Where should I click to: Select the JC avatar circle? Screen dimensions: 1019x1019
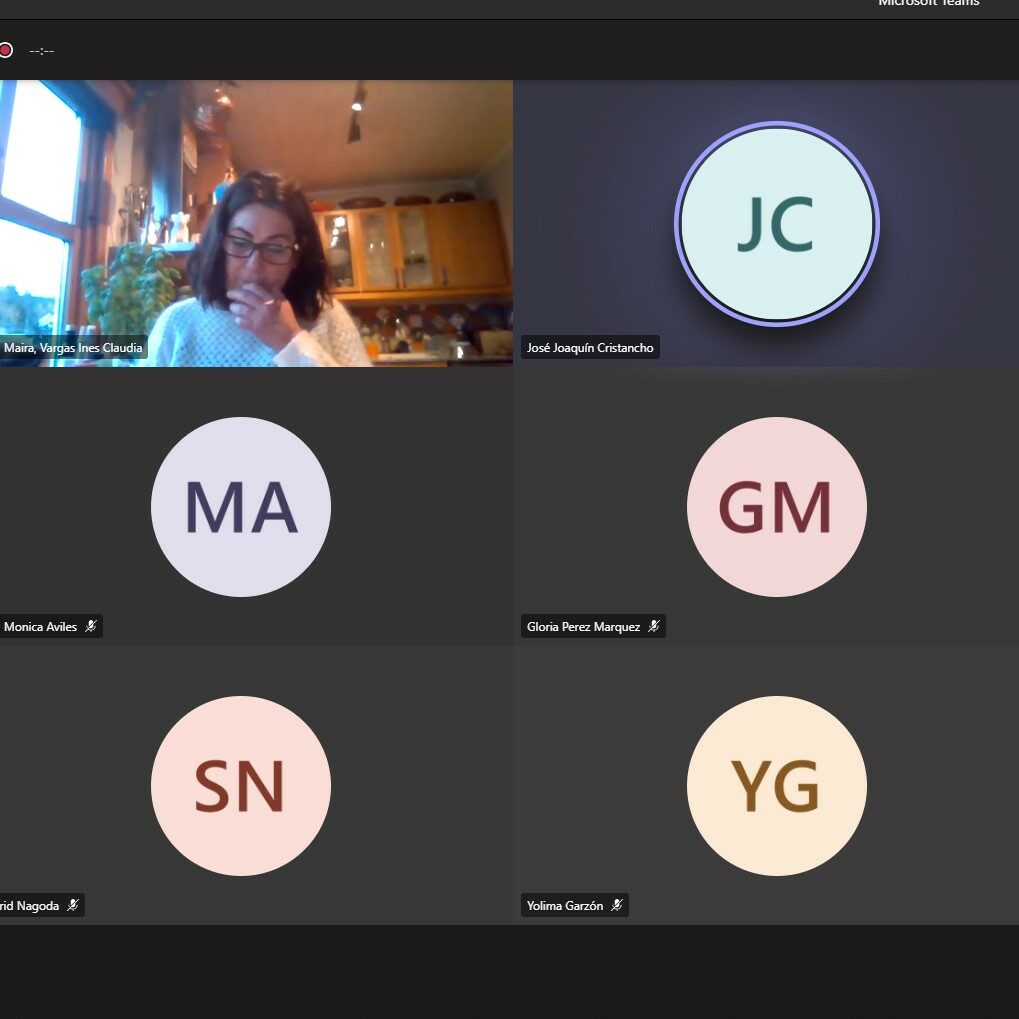click(776, 223)
